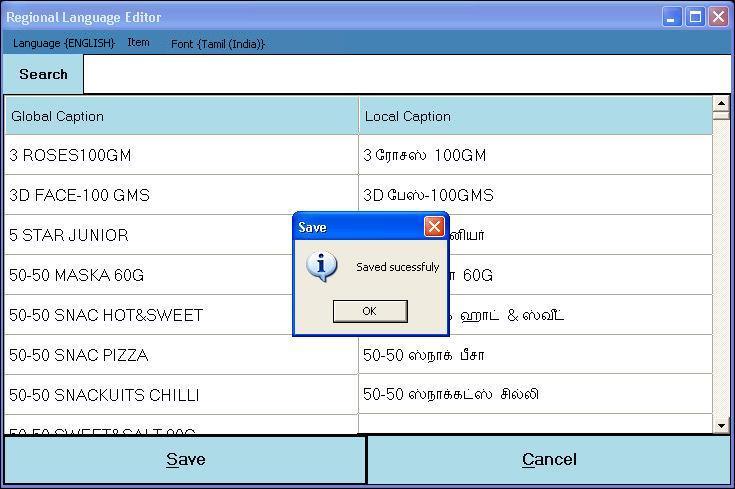This screenshot has width=735, height=489.
Task: Edit local caption for 3 ROSES100GM
Action: pos(535,155)
